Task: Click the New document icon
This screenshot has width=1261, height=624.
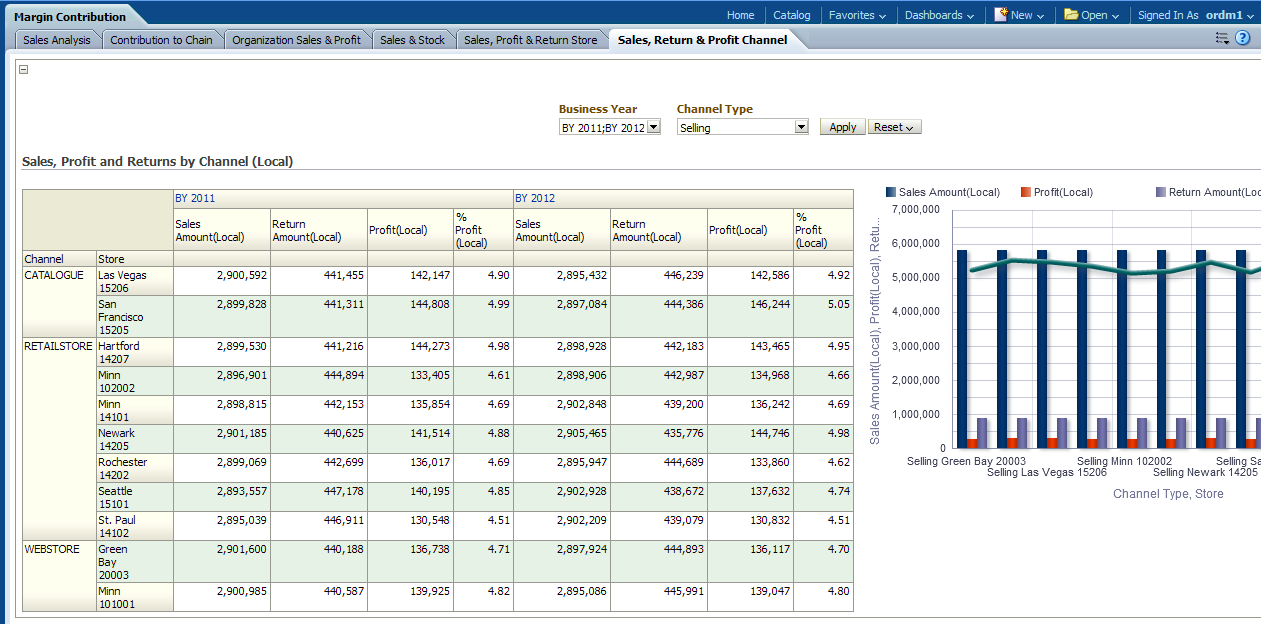Action: click(1000, 15)
